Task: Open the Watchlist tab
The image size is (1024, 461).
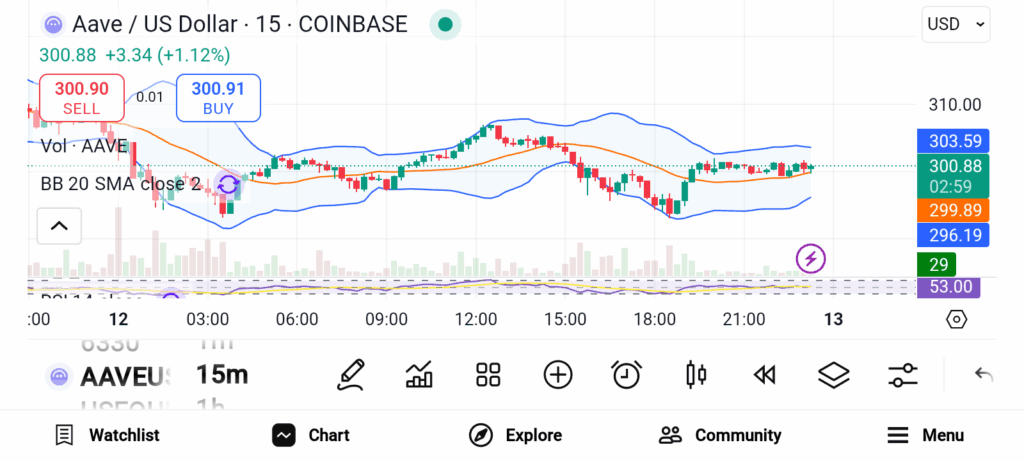Action: (108, 435)
